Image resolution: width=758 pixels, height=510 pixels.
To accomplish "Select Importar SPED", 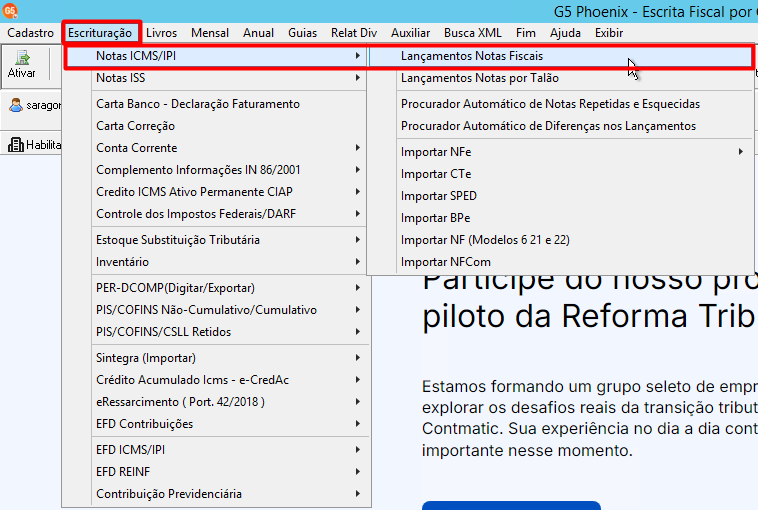I will click(x=560, y=196).
